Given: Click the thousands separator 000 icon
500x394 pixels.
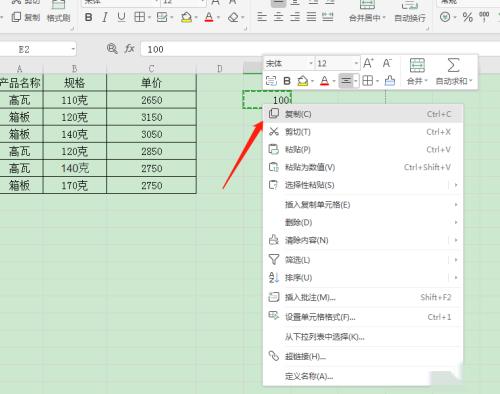Looking at the screenshot, I should click(484, 17).
